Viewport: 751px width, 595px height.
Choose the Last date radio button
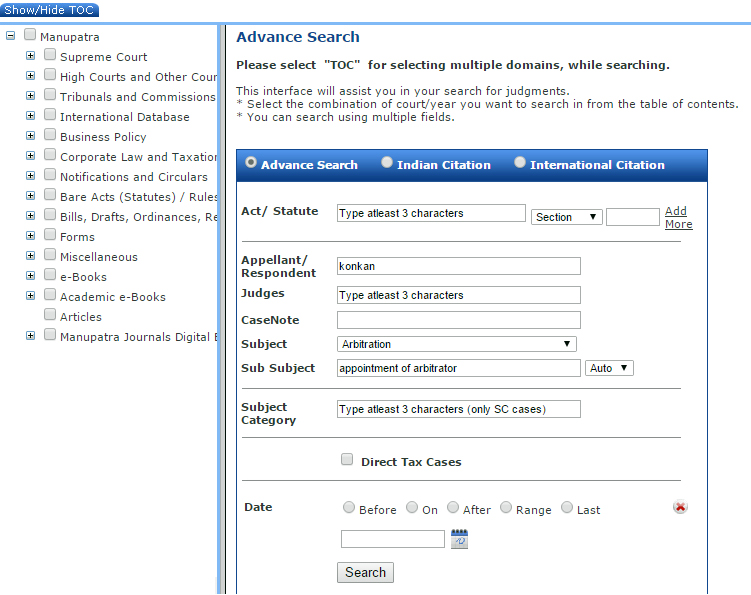pos(567,507)
